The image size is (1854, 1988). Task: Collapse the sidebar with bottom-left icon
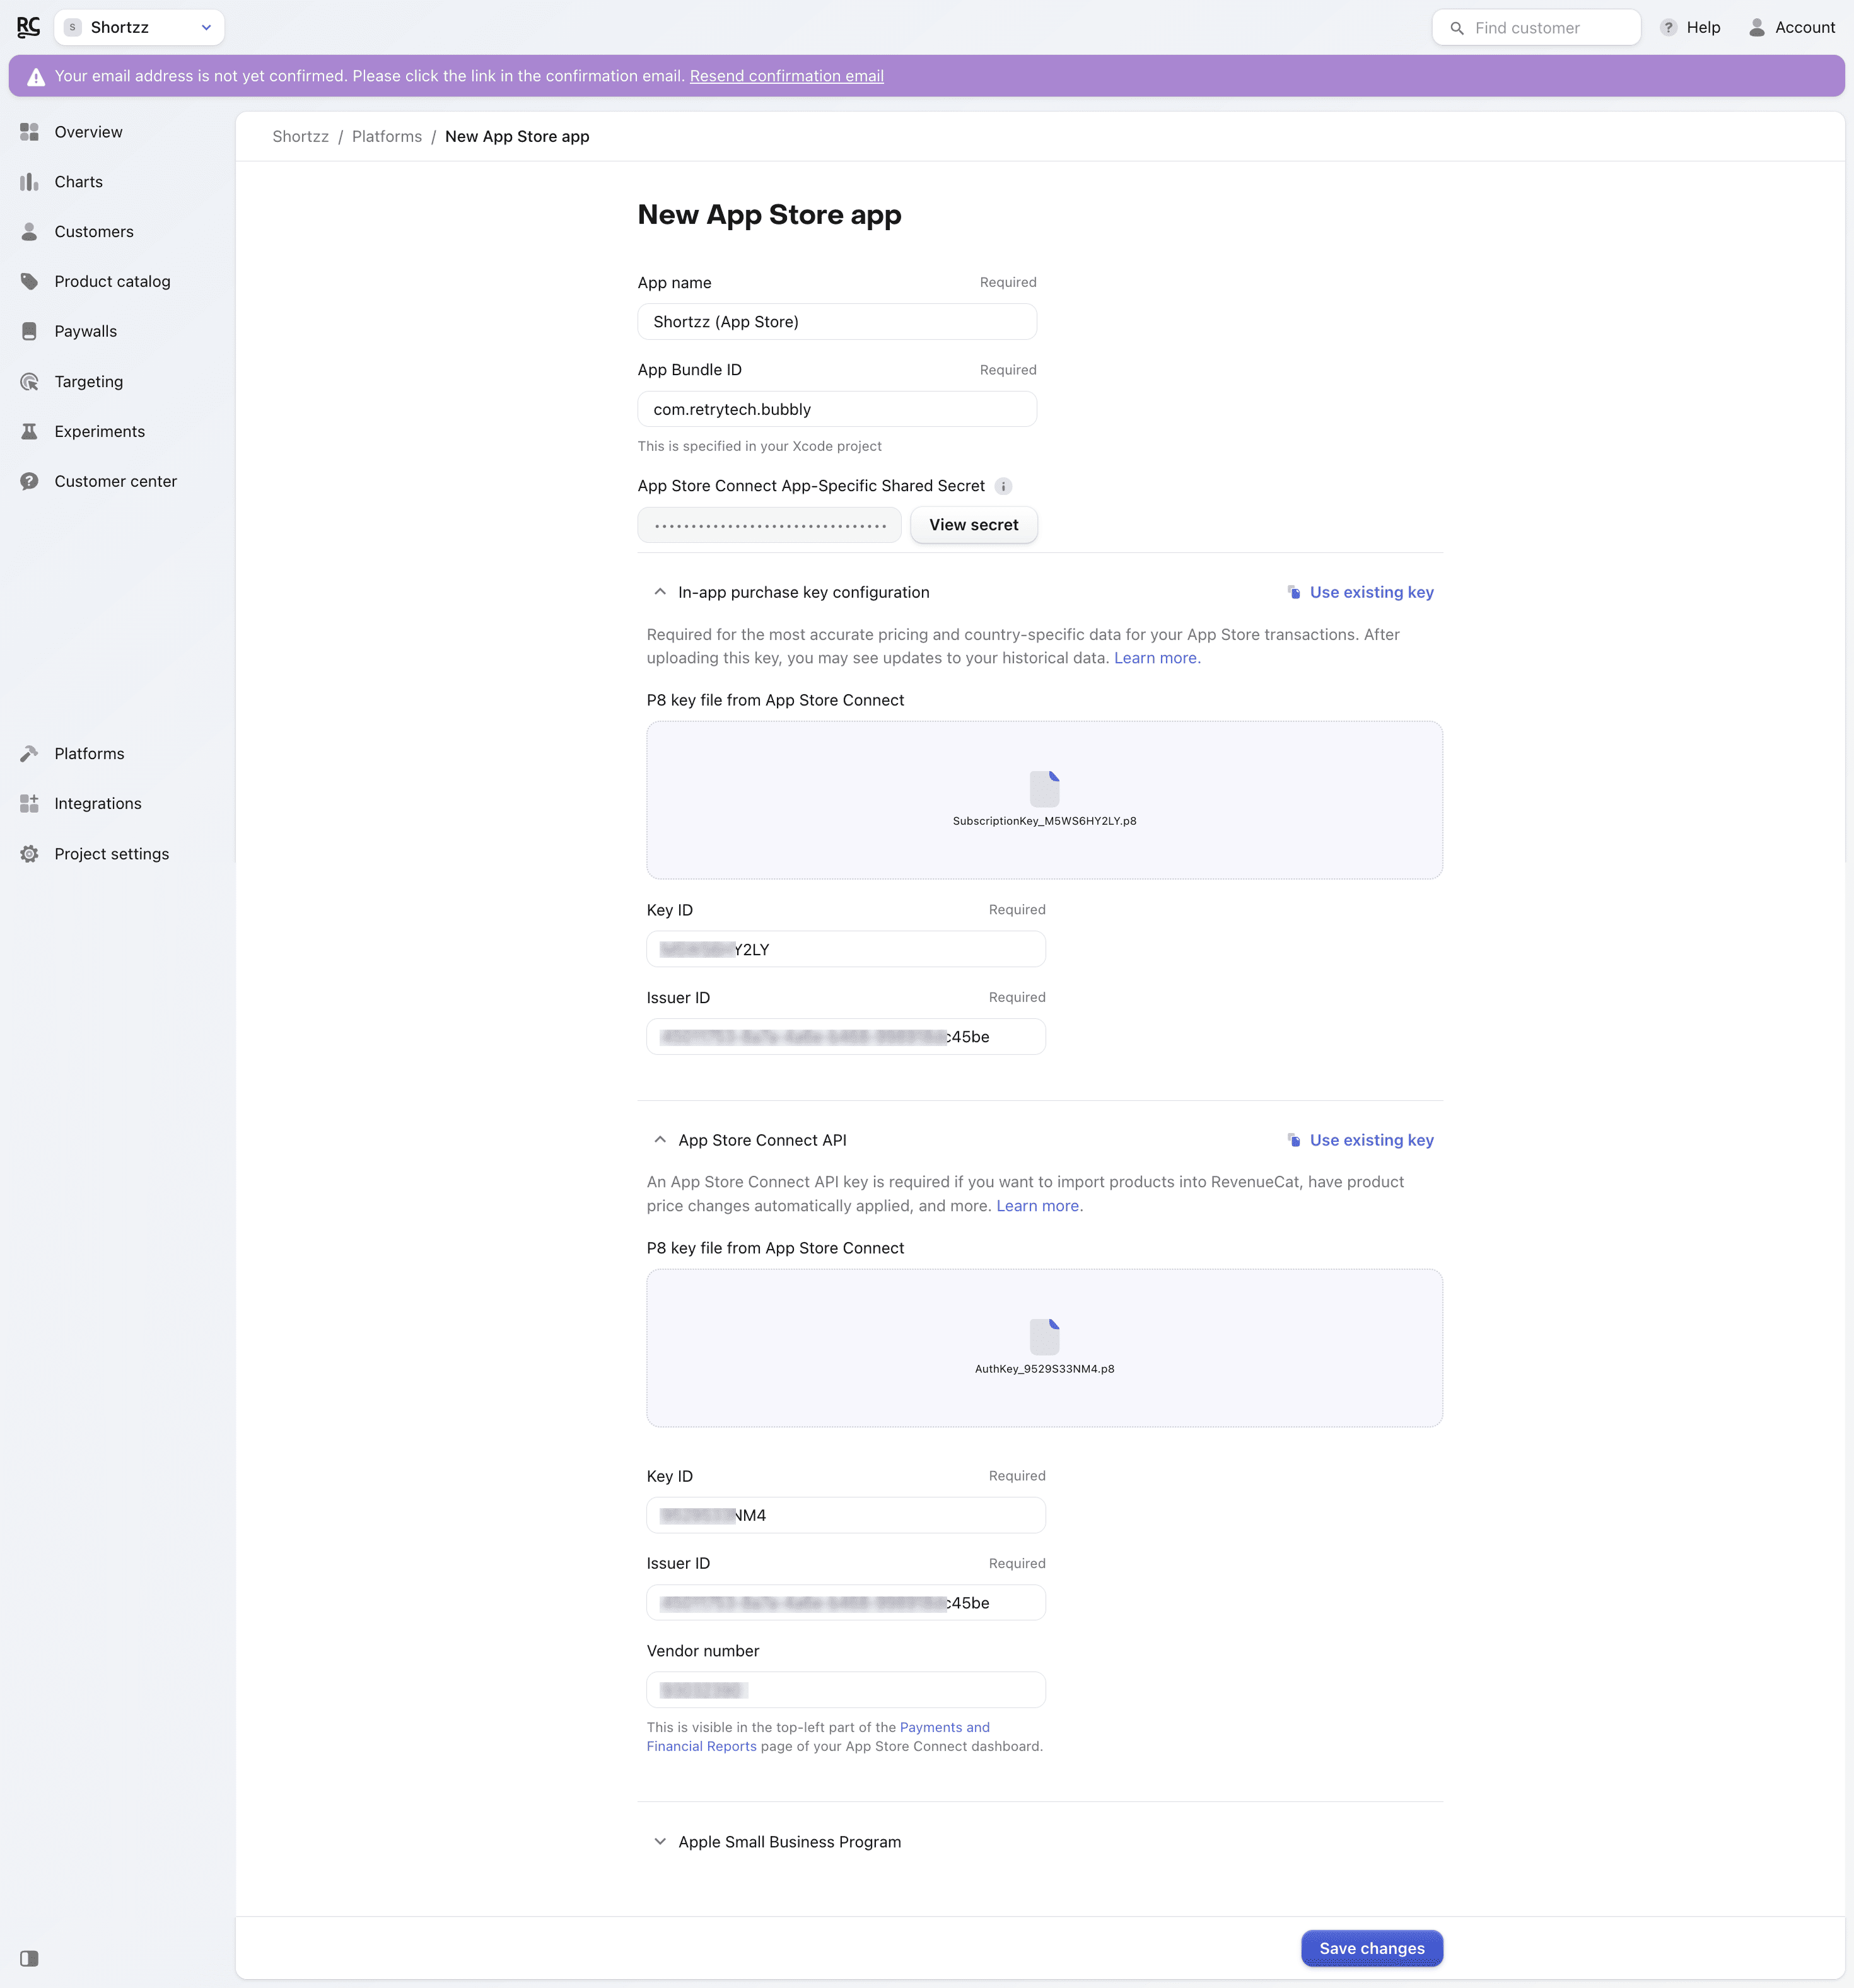(x=29, y=1958)
